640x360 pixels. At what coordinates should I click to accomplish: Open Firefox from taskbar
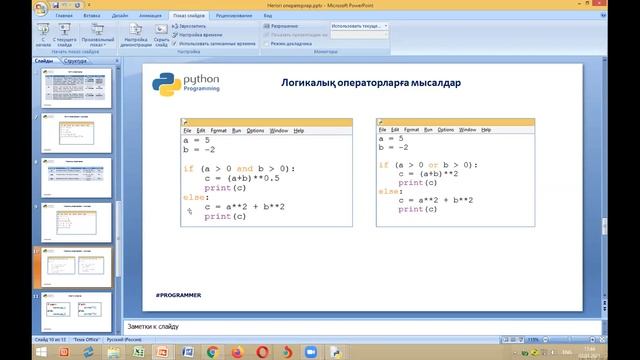pyautogui.click(x=237, y=352)
